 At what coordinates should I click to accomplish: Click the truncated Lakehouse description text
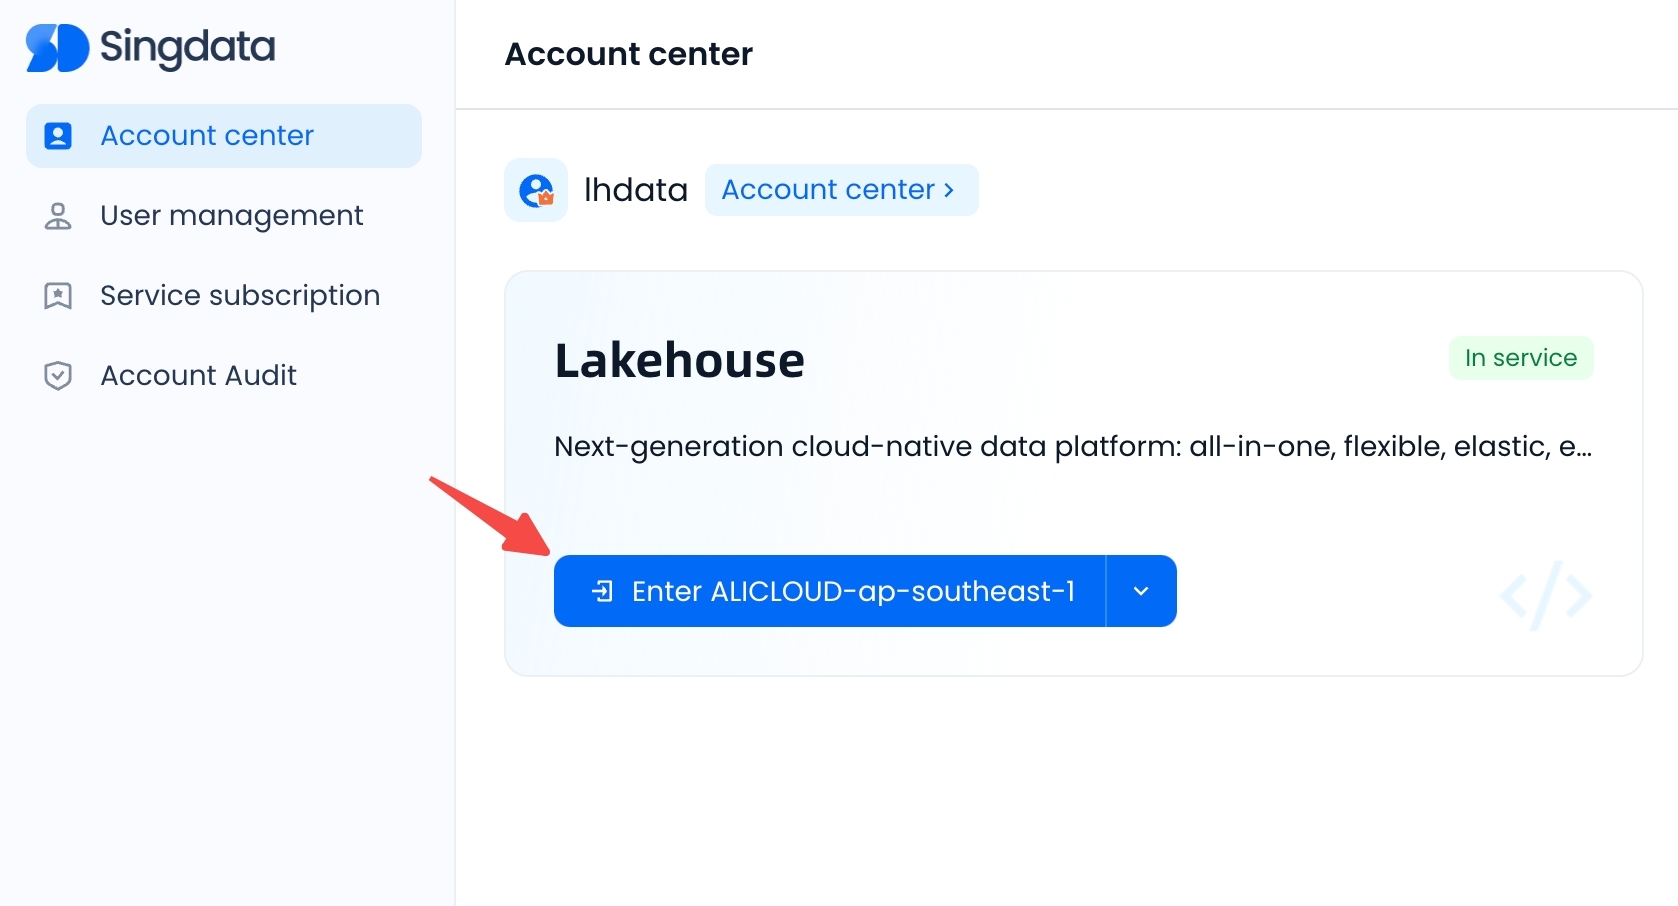(1072, 446)
